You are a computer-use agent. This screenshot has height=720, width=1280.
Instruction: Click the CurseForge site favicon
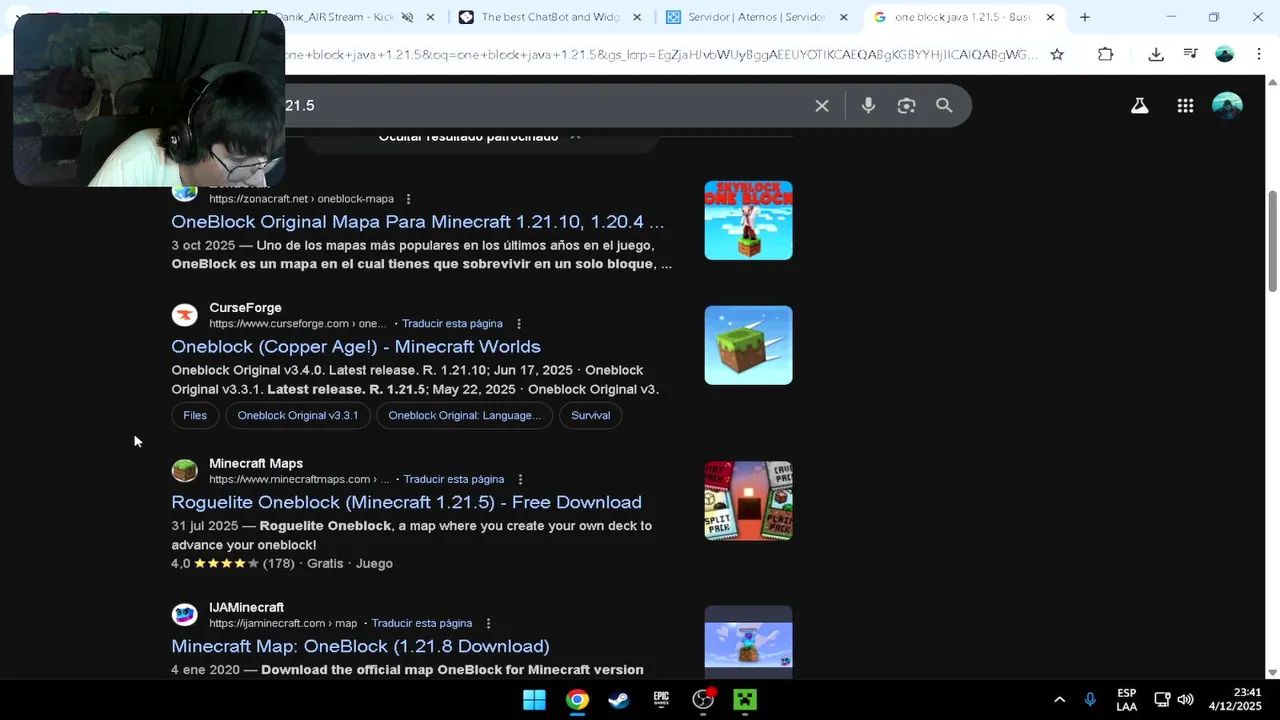click(x=185, y=316)
